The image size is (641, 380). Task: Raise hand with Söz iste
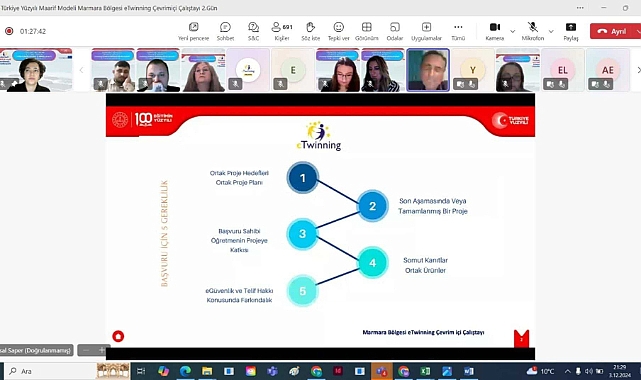tap(311, 31)
